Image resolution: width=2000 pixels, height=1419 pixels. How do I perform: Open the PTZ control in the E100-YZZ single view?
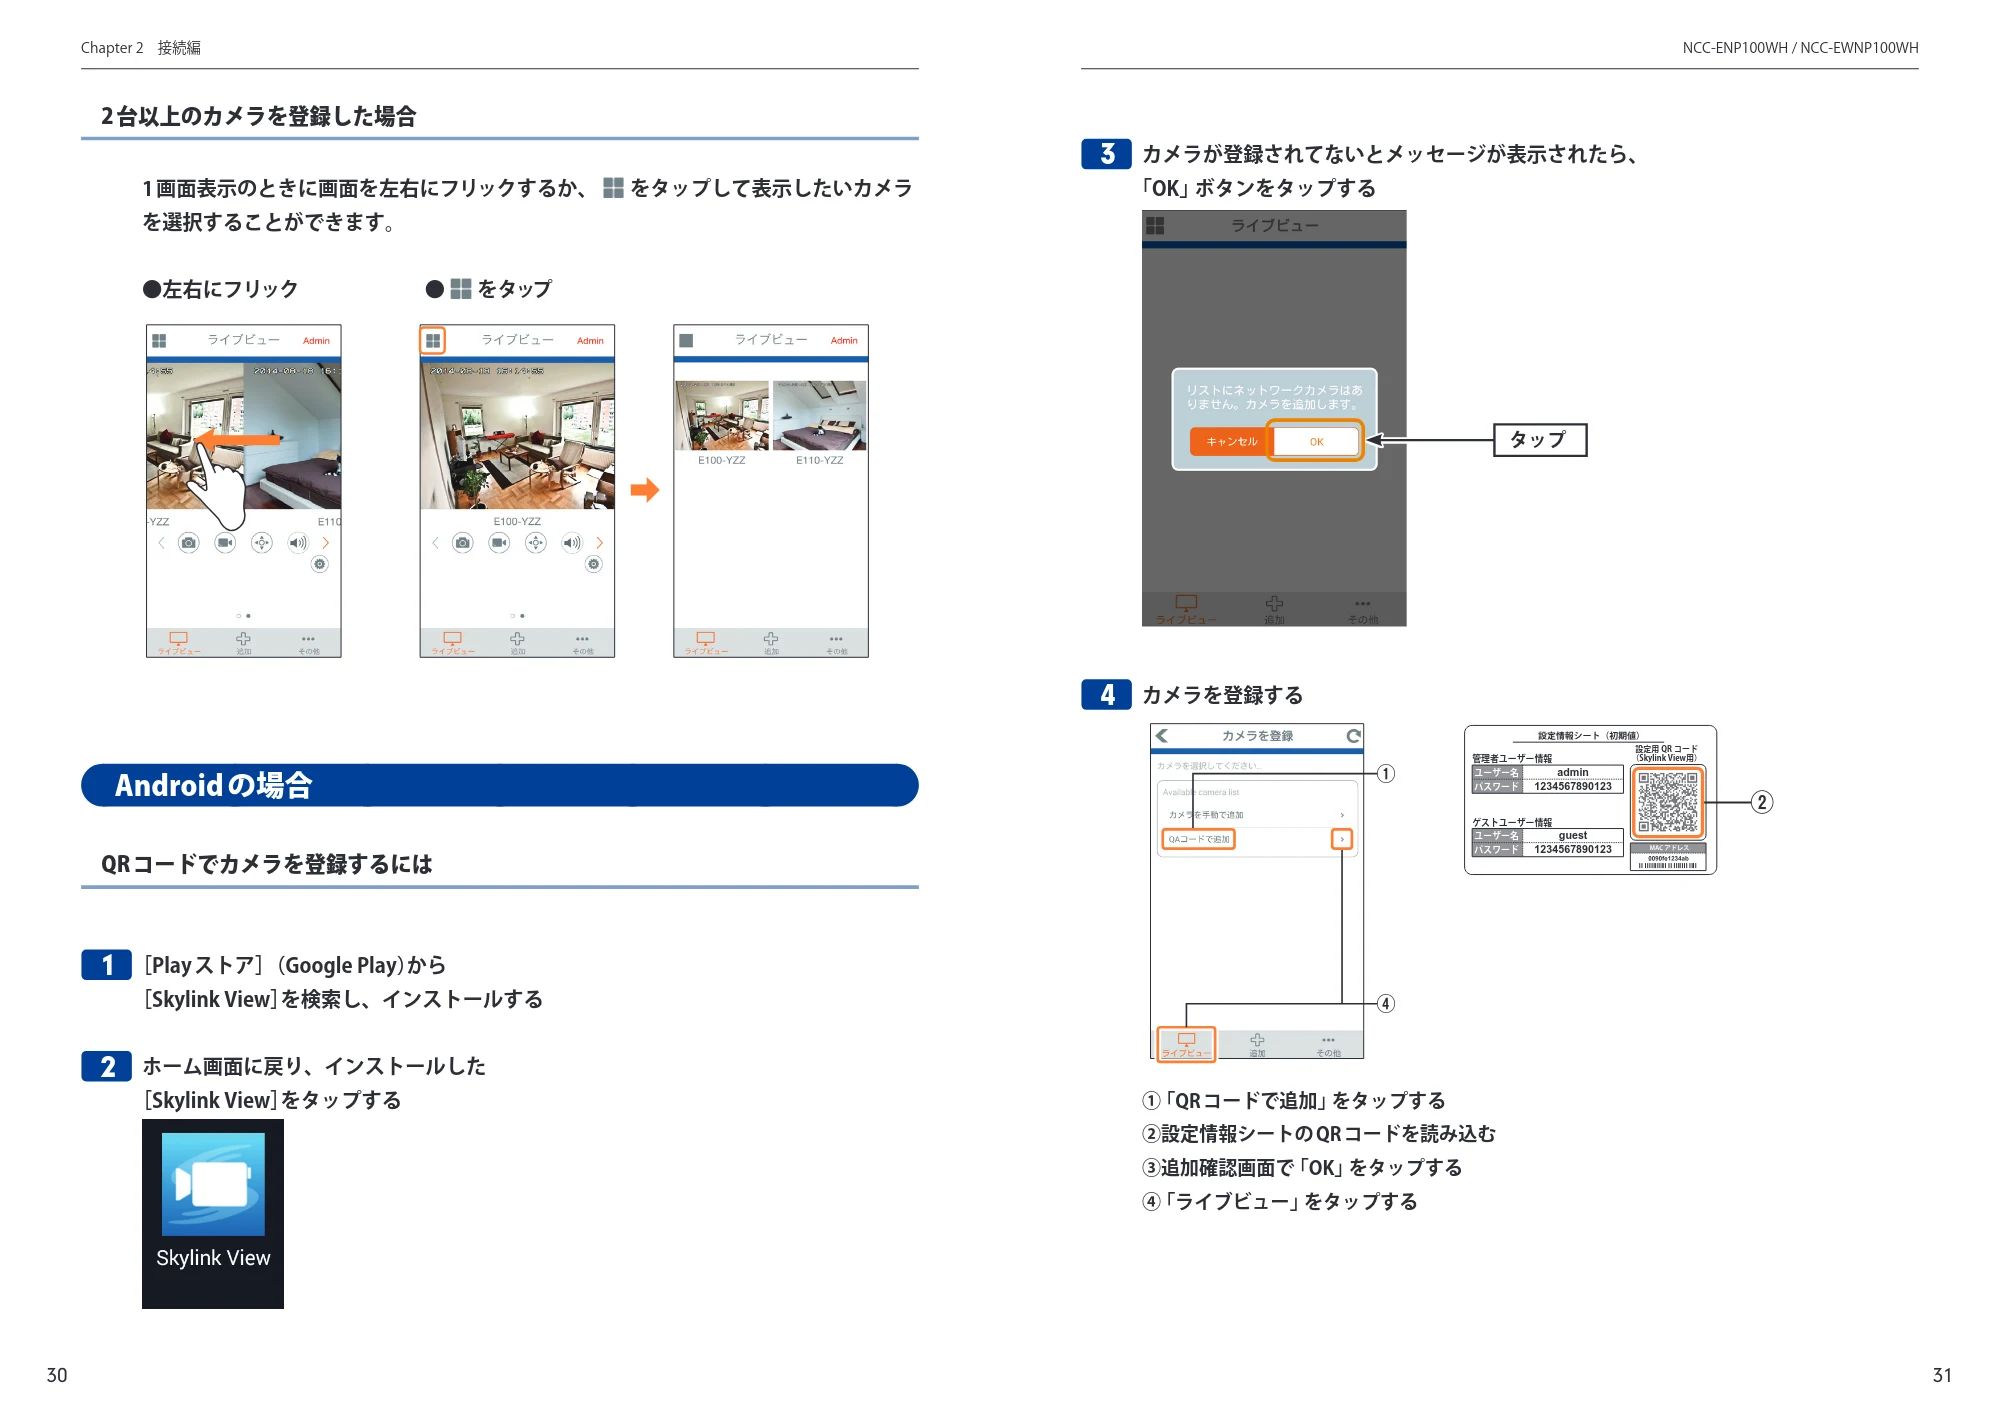tap(536, 543)
